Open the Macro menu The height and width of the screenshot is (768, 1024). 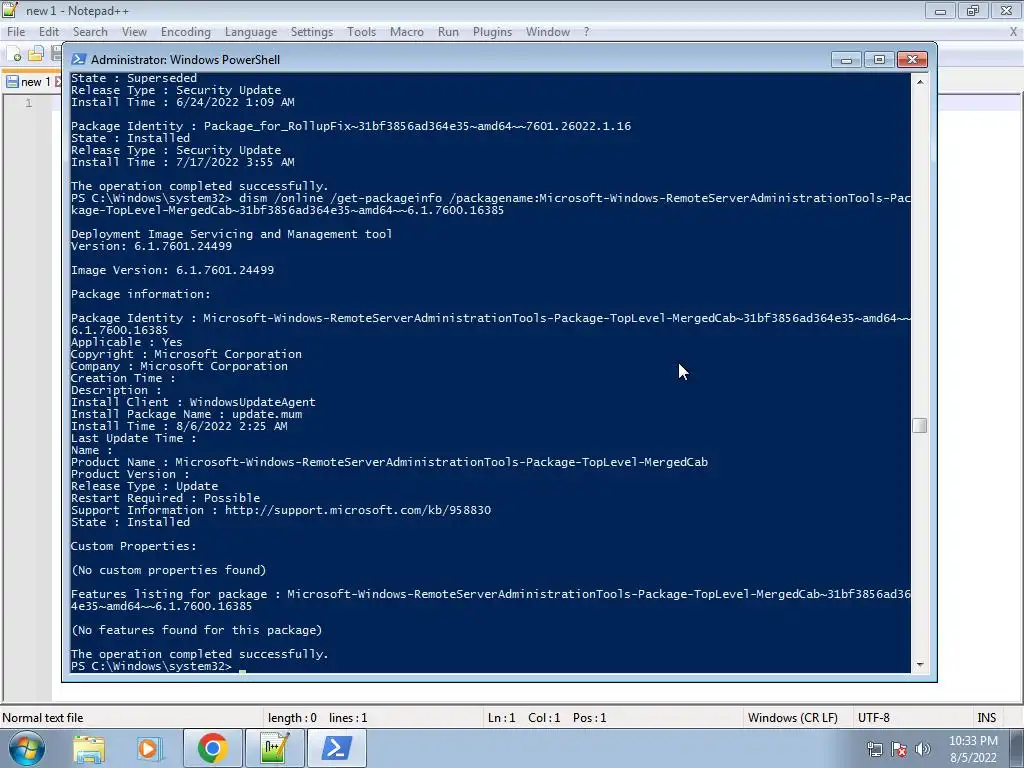tap(407, 31)
